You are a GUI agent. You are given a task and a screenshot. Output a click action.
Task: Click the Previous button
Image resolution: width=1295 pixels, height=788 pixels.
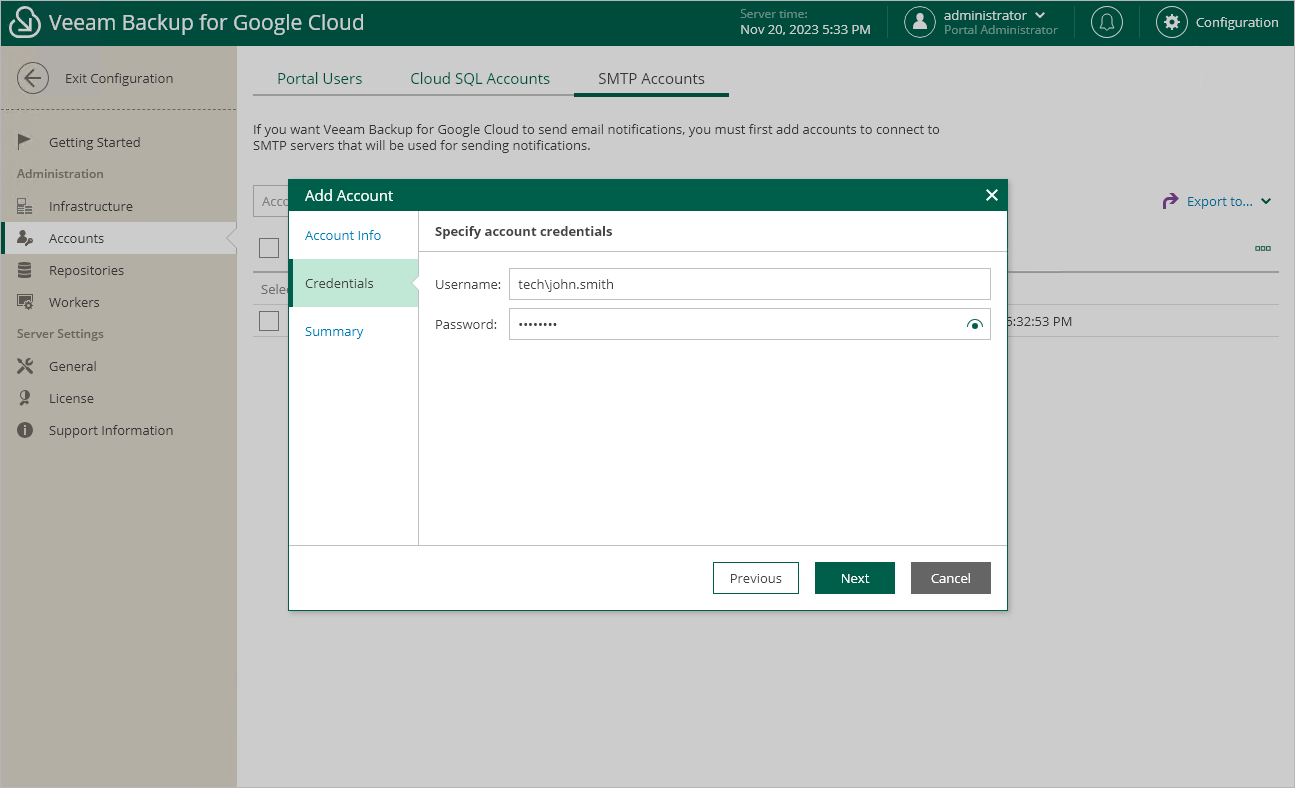756,578
